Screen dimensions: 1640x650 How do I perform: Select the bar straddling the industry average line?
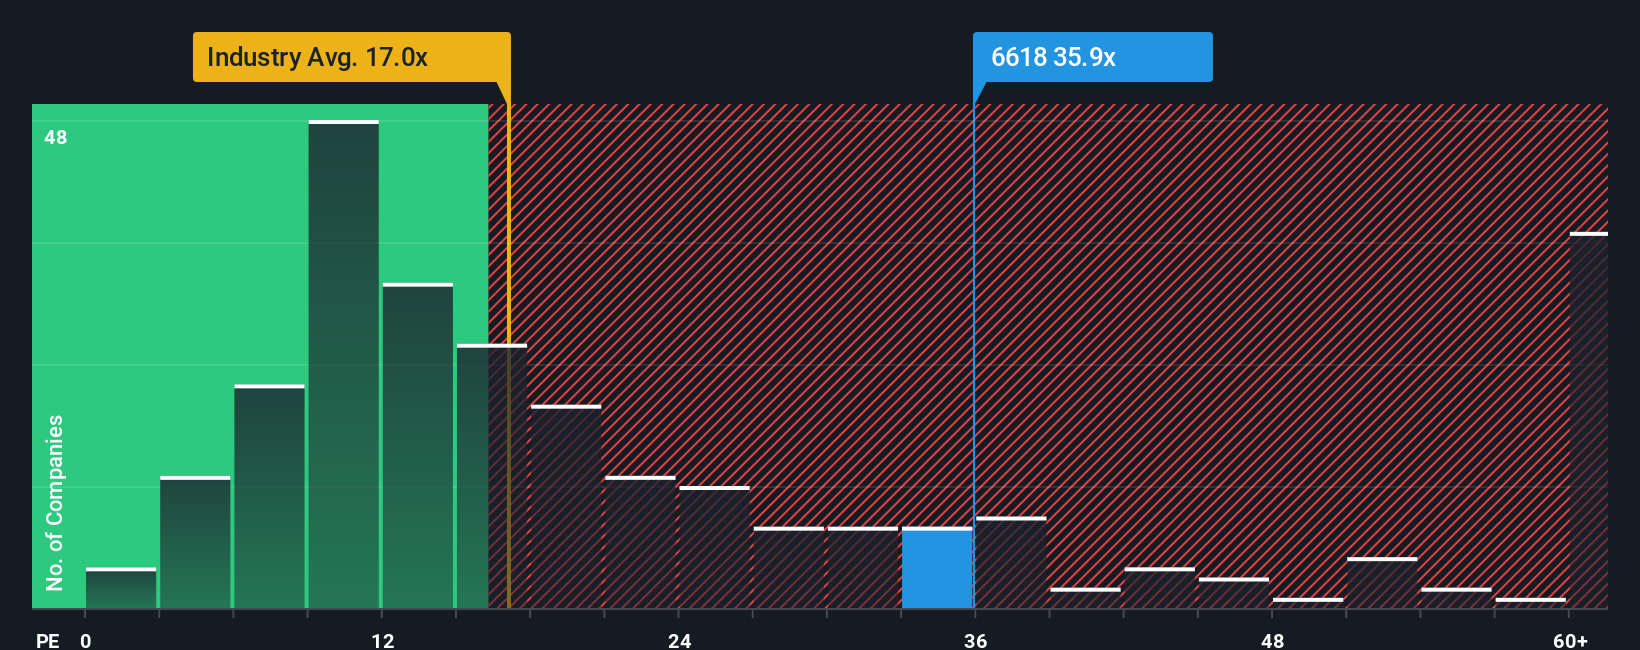[492, 477]
